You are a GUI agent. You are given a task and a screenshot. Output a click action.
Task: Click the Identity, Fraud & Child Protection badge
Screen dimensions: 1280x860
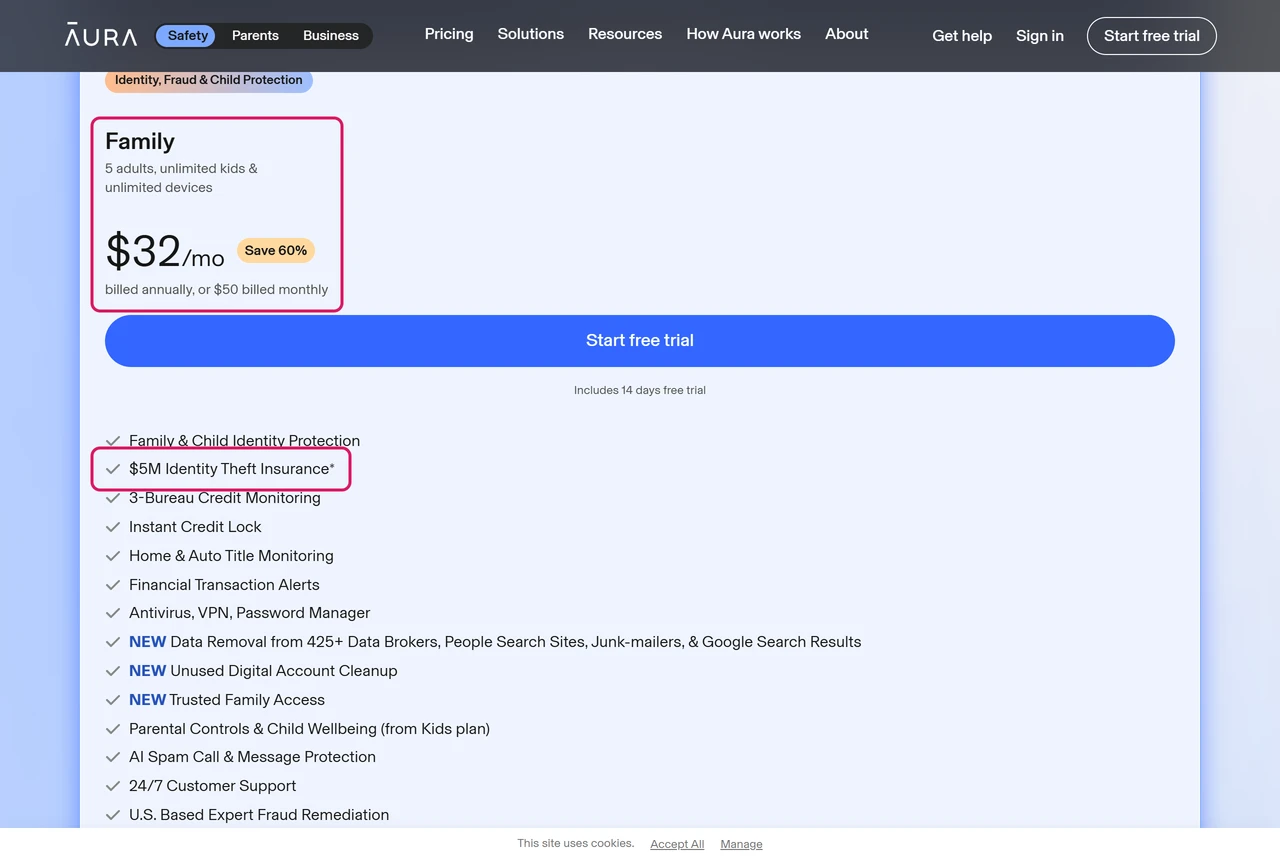pyautogui.click(x=209, y=80)
